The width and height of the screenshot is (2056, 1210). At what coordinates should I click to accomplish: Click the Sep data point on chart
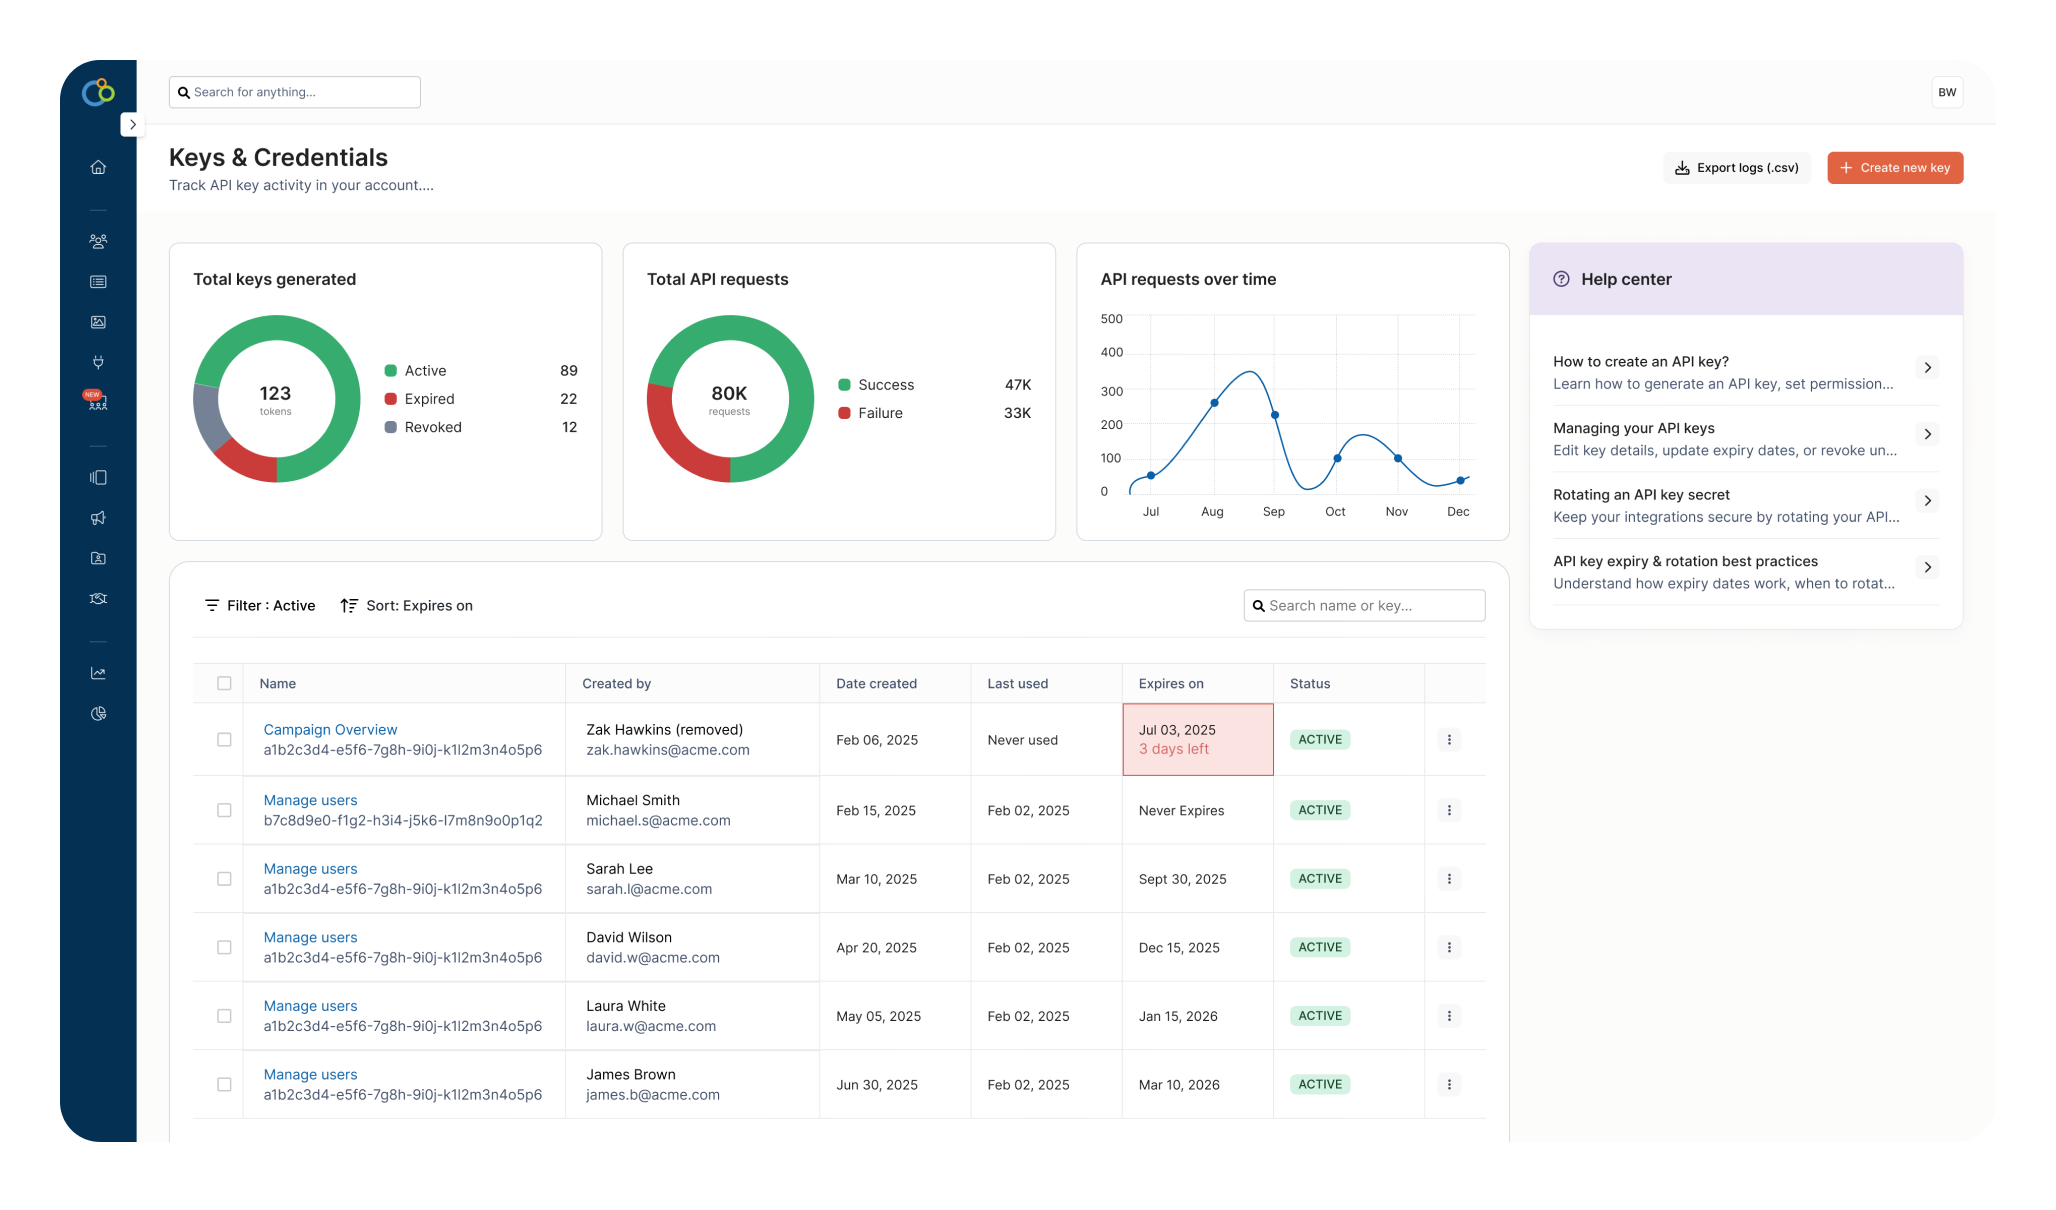pos(1274,415)
